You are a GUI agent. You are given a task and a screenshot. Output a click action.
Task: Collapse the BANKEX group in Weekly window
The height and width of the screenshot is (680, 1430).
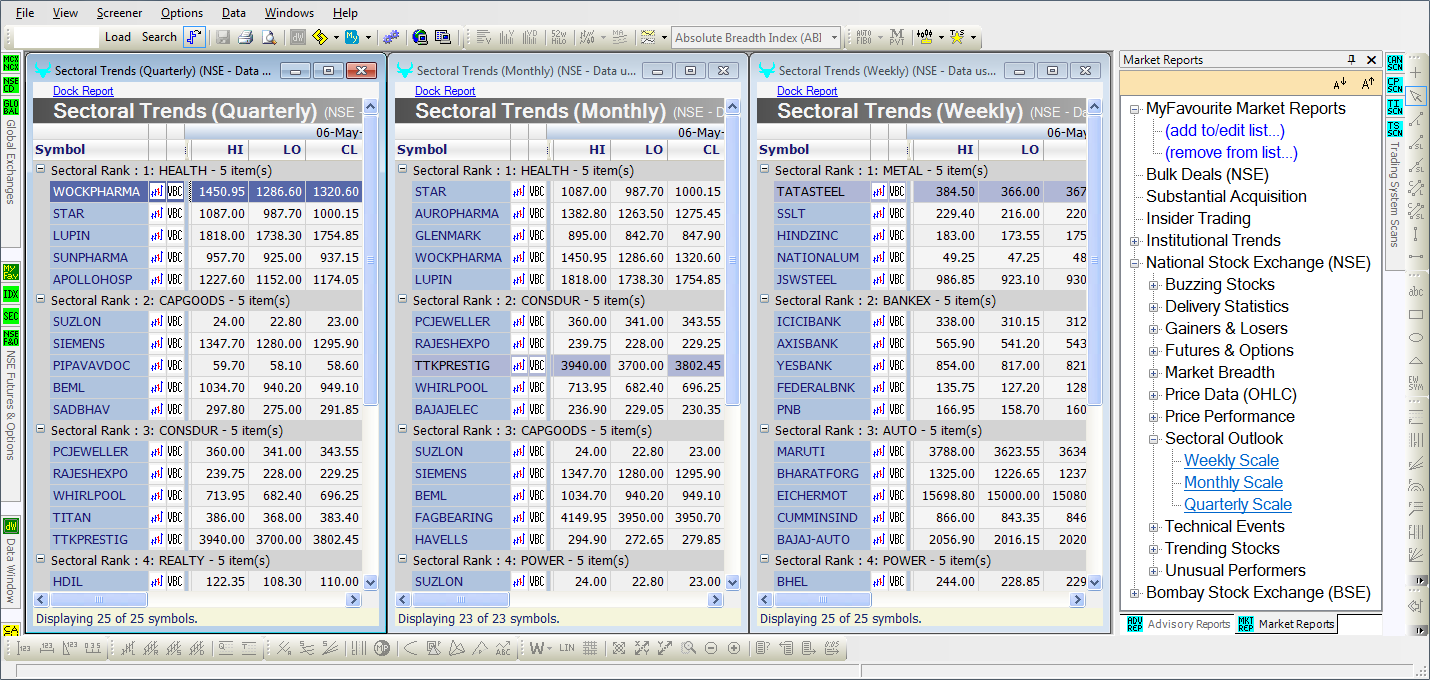764,300
